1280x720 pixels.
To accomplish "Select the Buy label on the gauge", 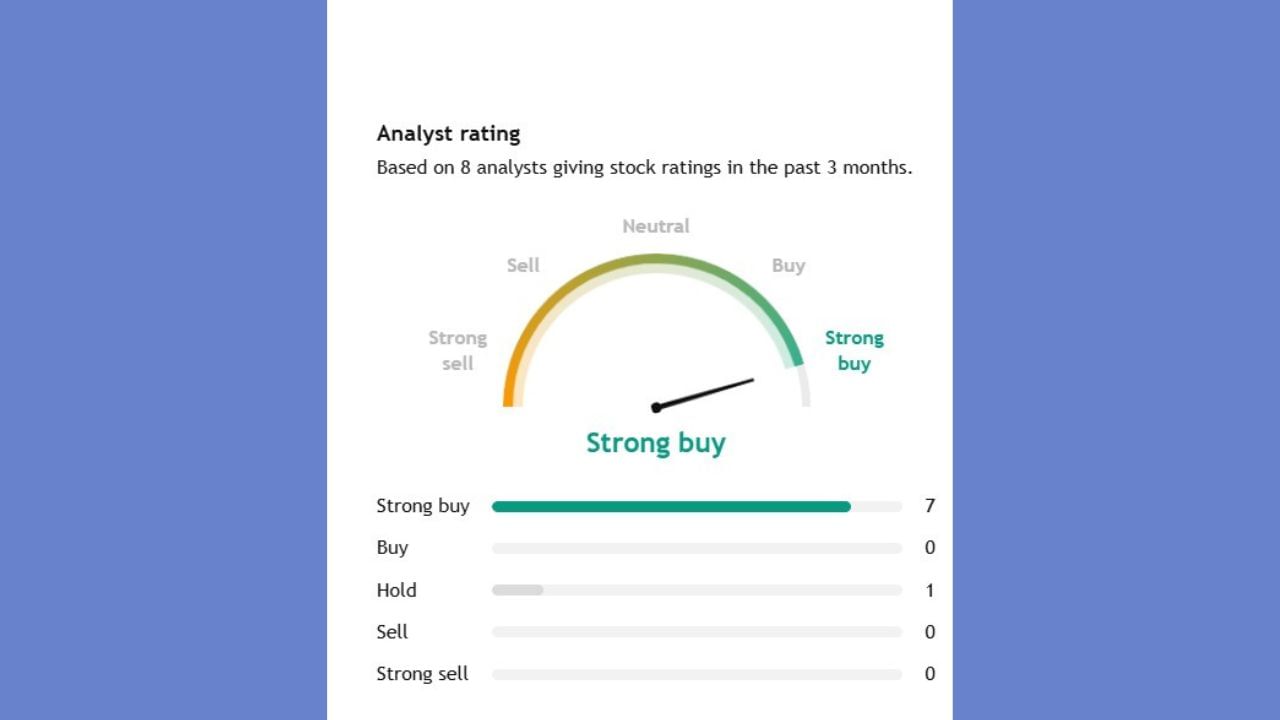I will click(x=788, y=265).
